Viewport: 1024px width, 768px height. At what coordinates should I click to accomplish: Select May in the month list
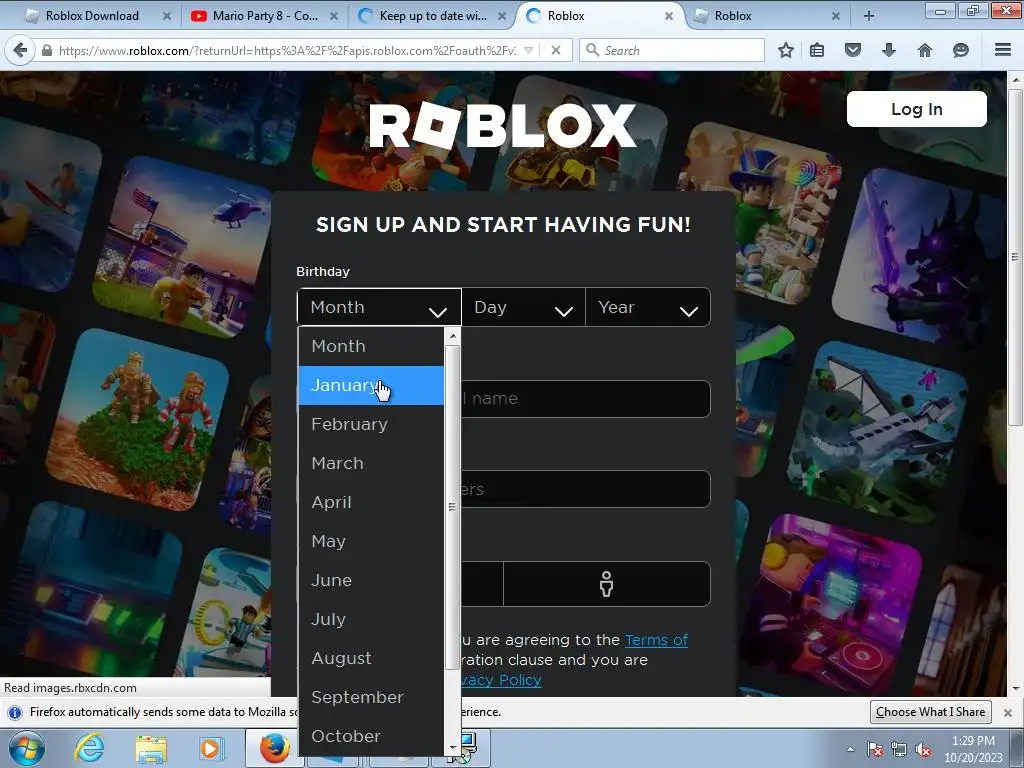tap(371, 541)
